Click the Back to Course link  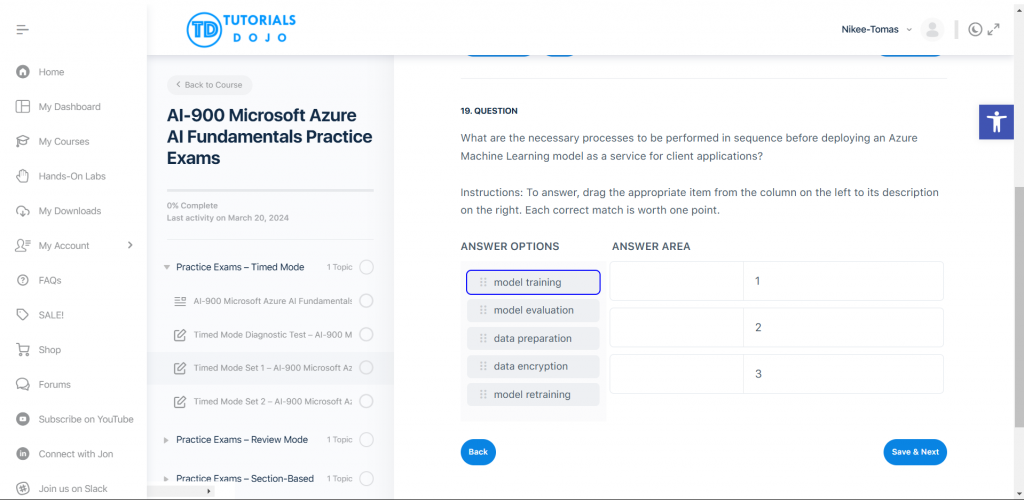(x=209, y=85)
